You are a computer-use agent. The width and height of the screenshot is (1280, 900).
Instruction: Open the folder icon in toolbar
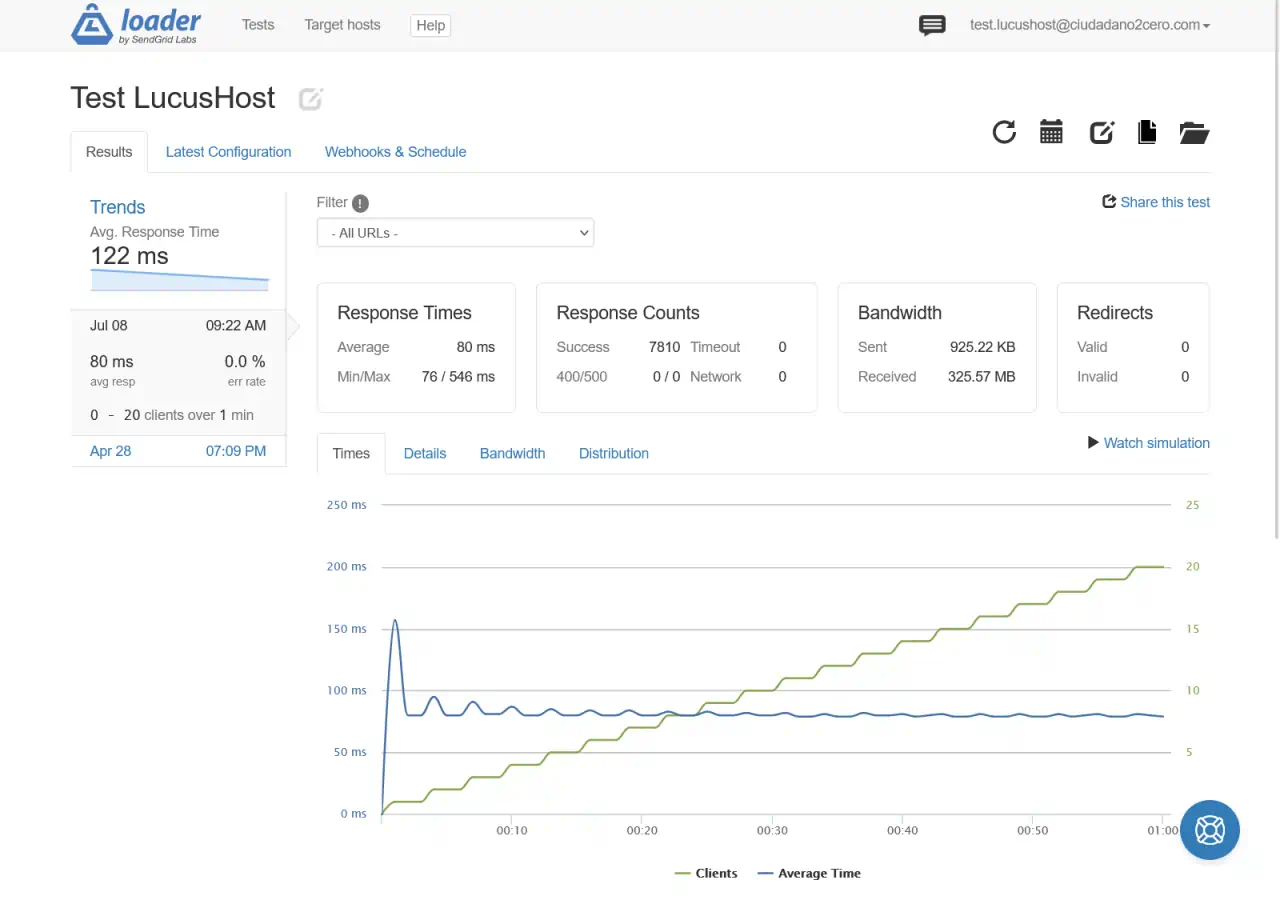coord(1194,132)
